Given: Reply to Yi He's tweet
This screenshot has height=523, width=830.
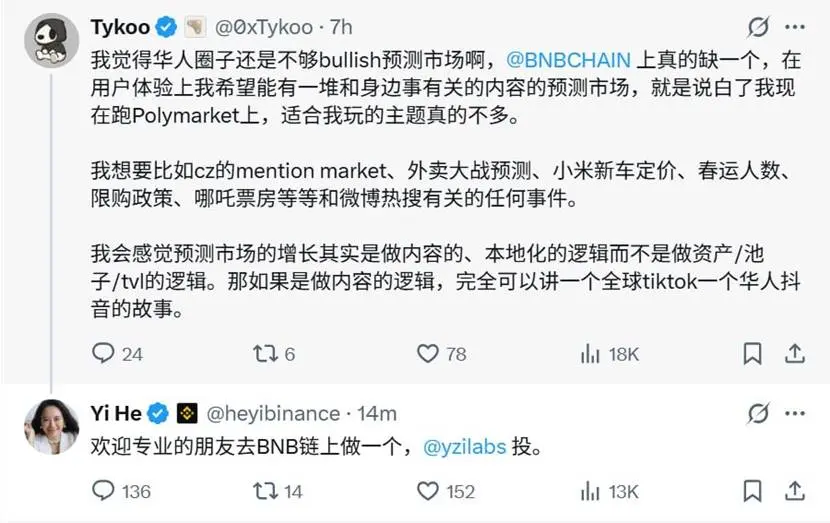Looking at the screenshot, I should (x=104, y=490).
